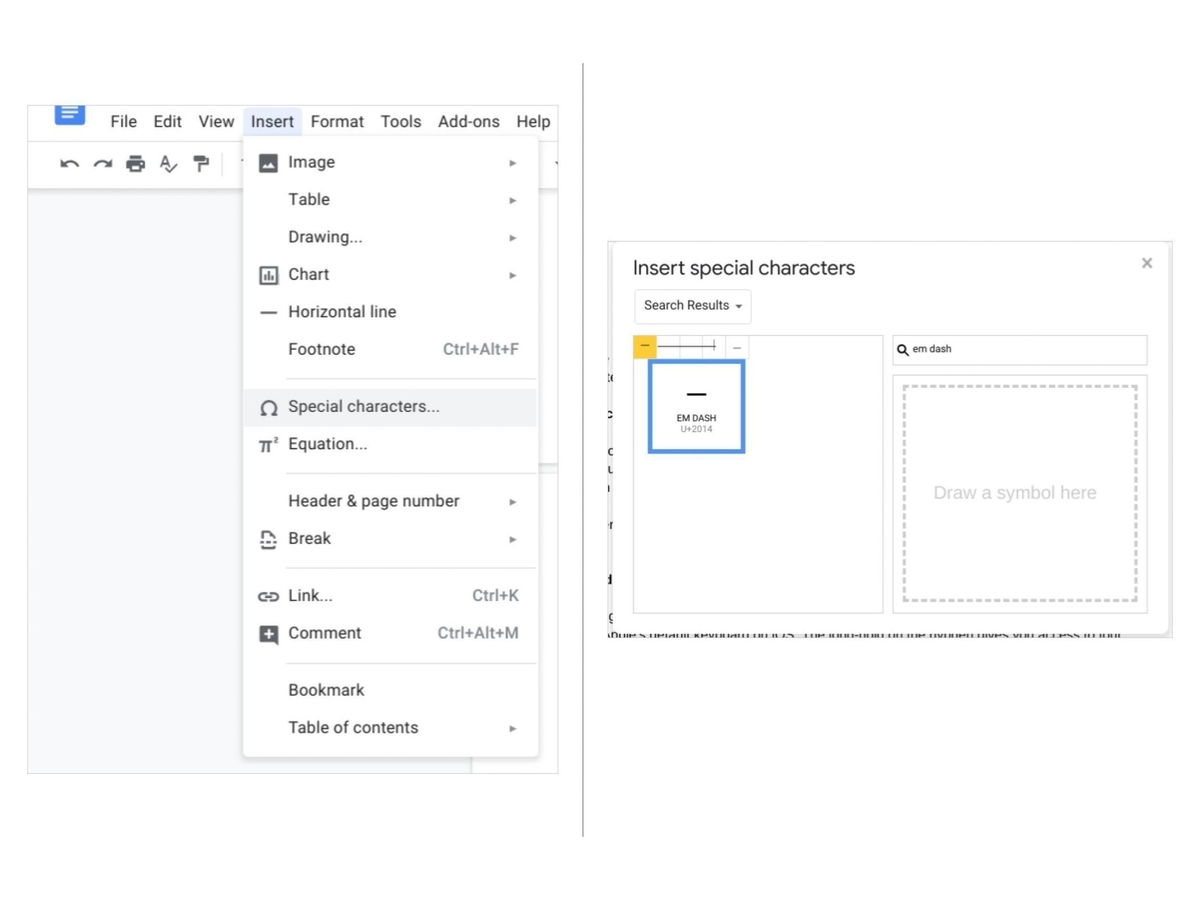Select the Paint format tool
The image size is (1200, 900).
200,164
